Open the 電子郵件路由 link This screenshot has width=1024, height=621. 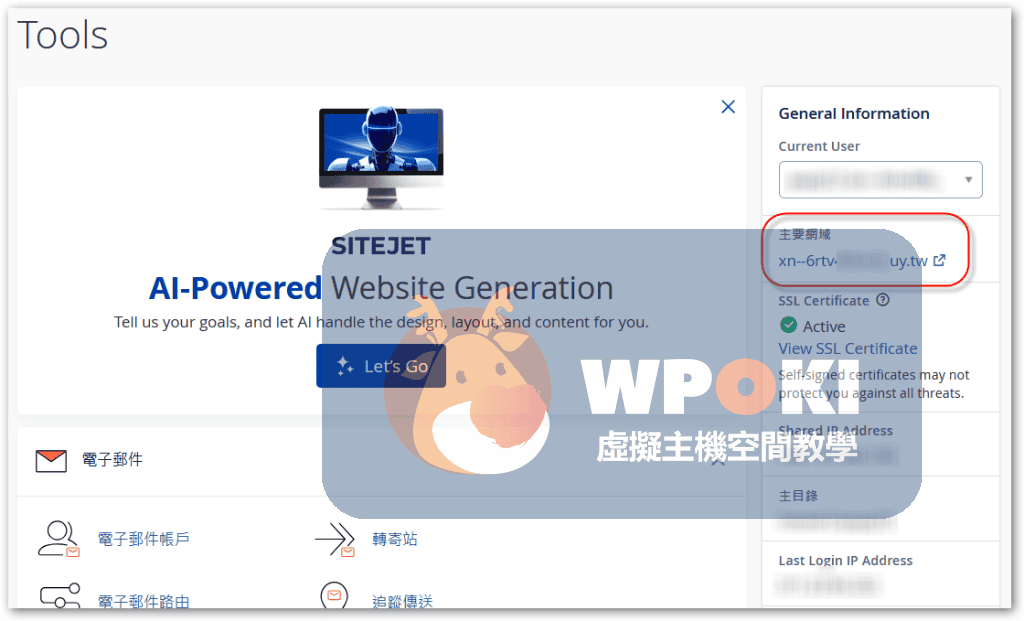click(143, 601)
